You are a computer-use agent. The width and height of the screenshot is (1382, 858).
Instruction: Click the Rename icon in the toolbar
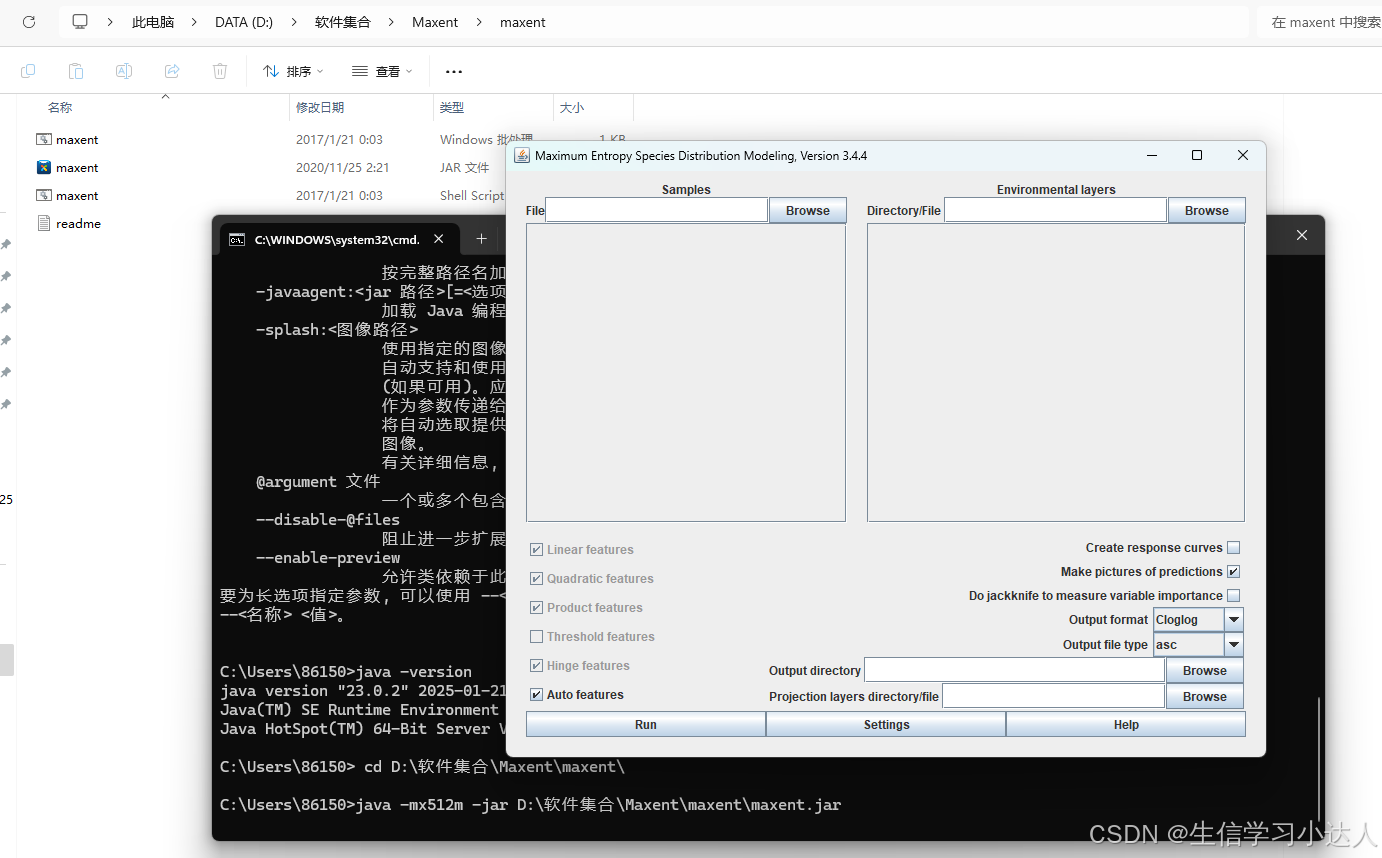pos(124,71)
